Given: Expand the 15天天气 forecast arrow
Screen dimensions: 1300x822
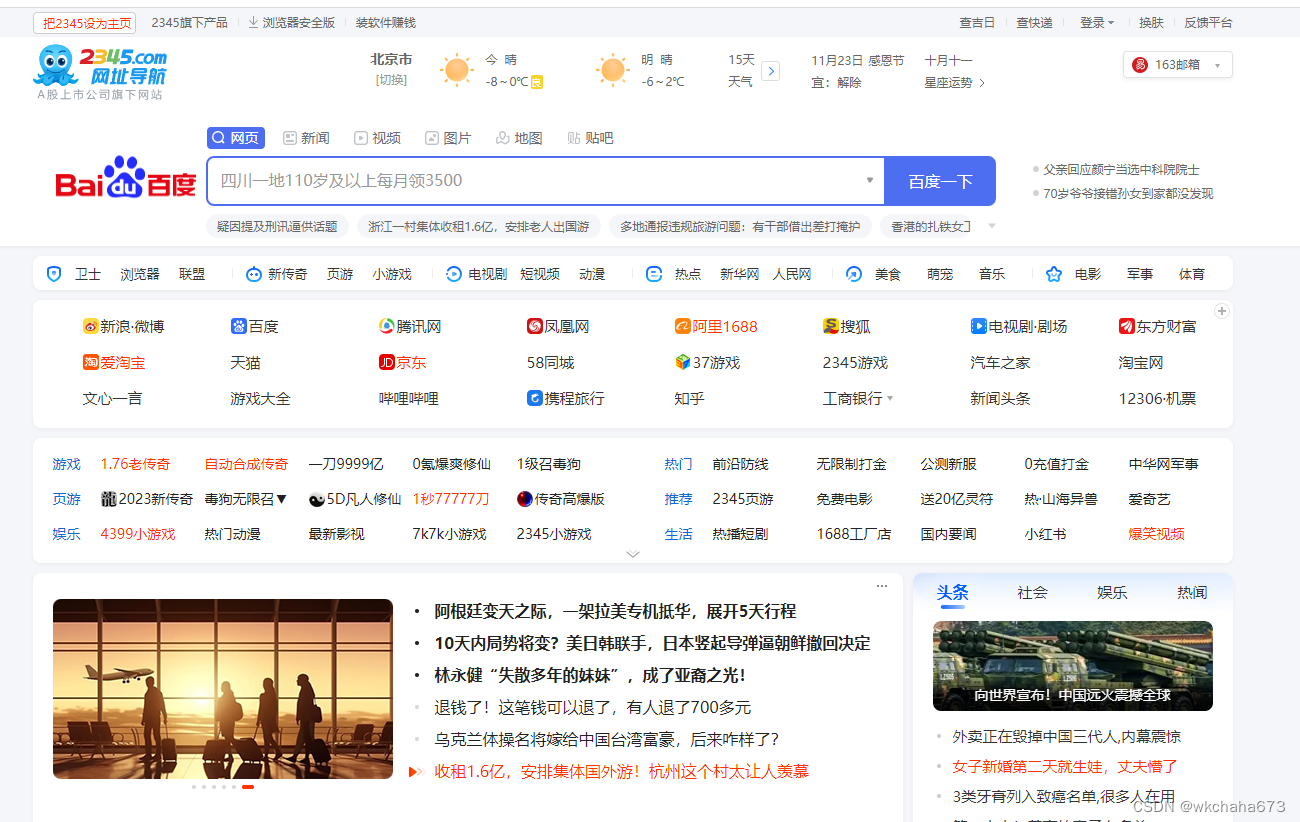Looking at the screenshot, I should tap(770, 71).
